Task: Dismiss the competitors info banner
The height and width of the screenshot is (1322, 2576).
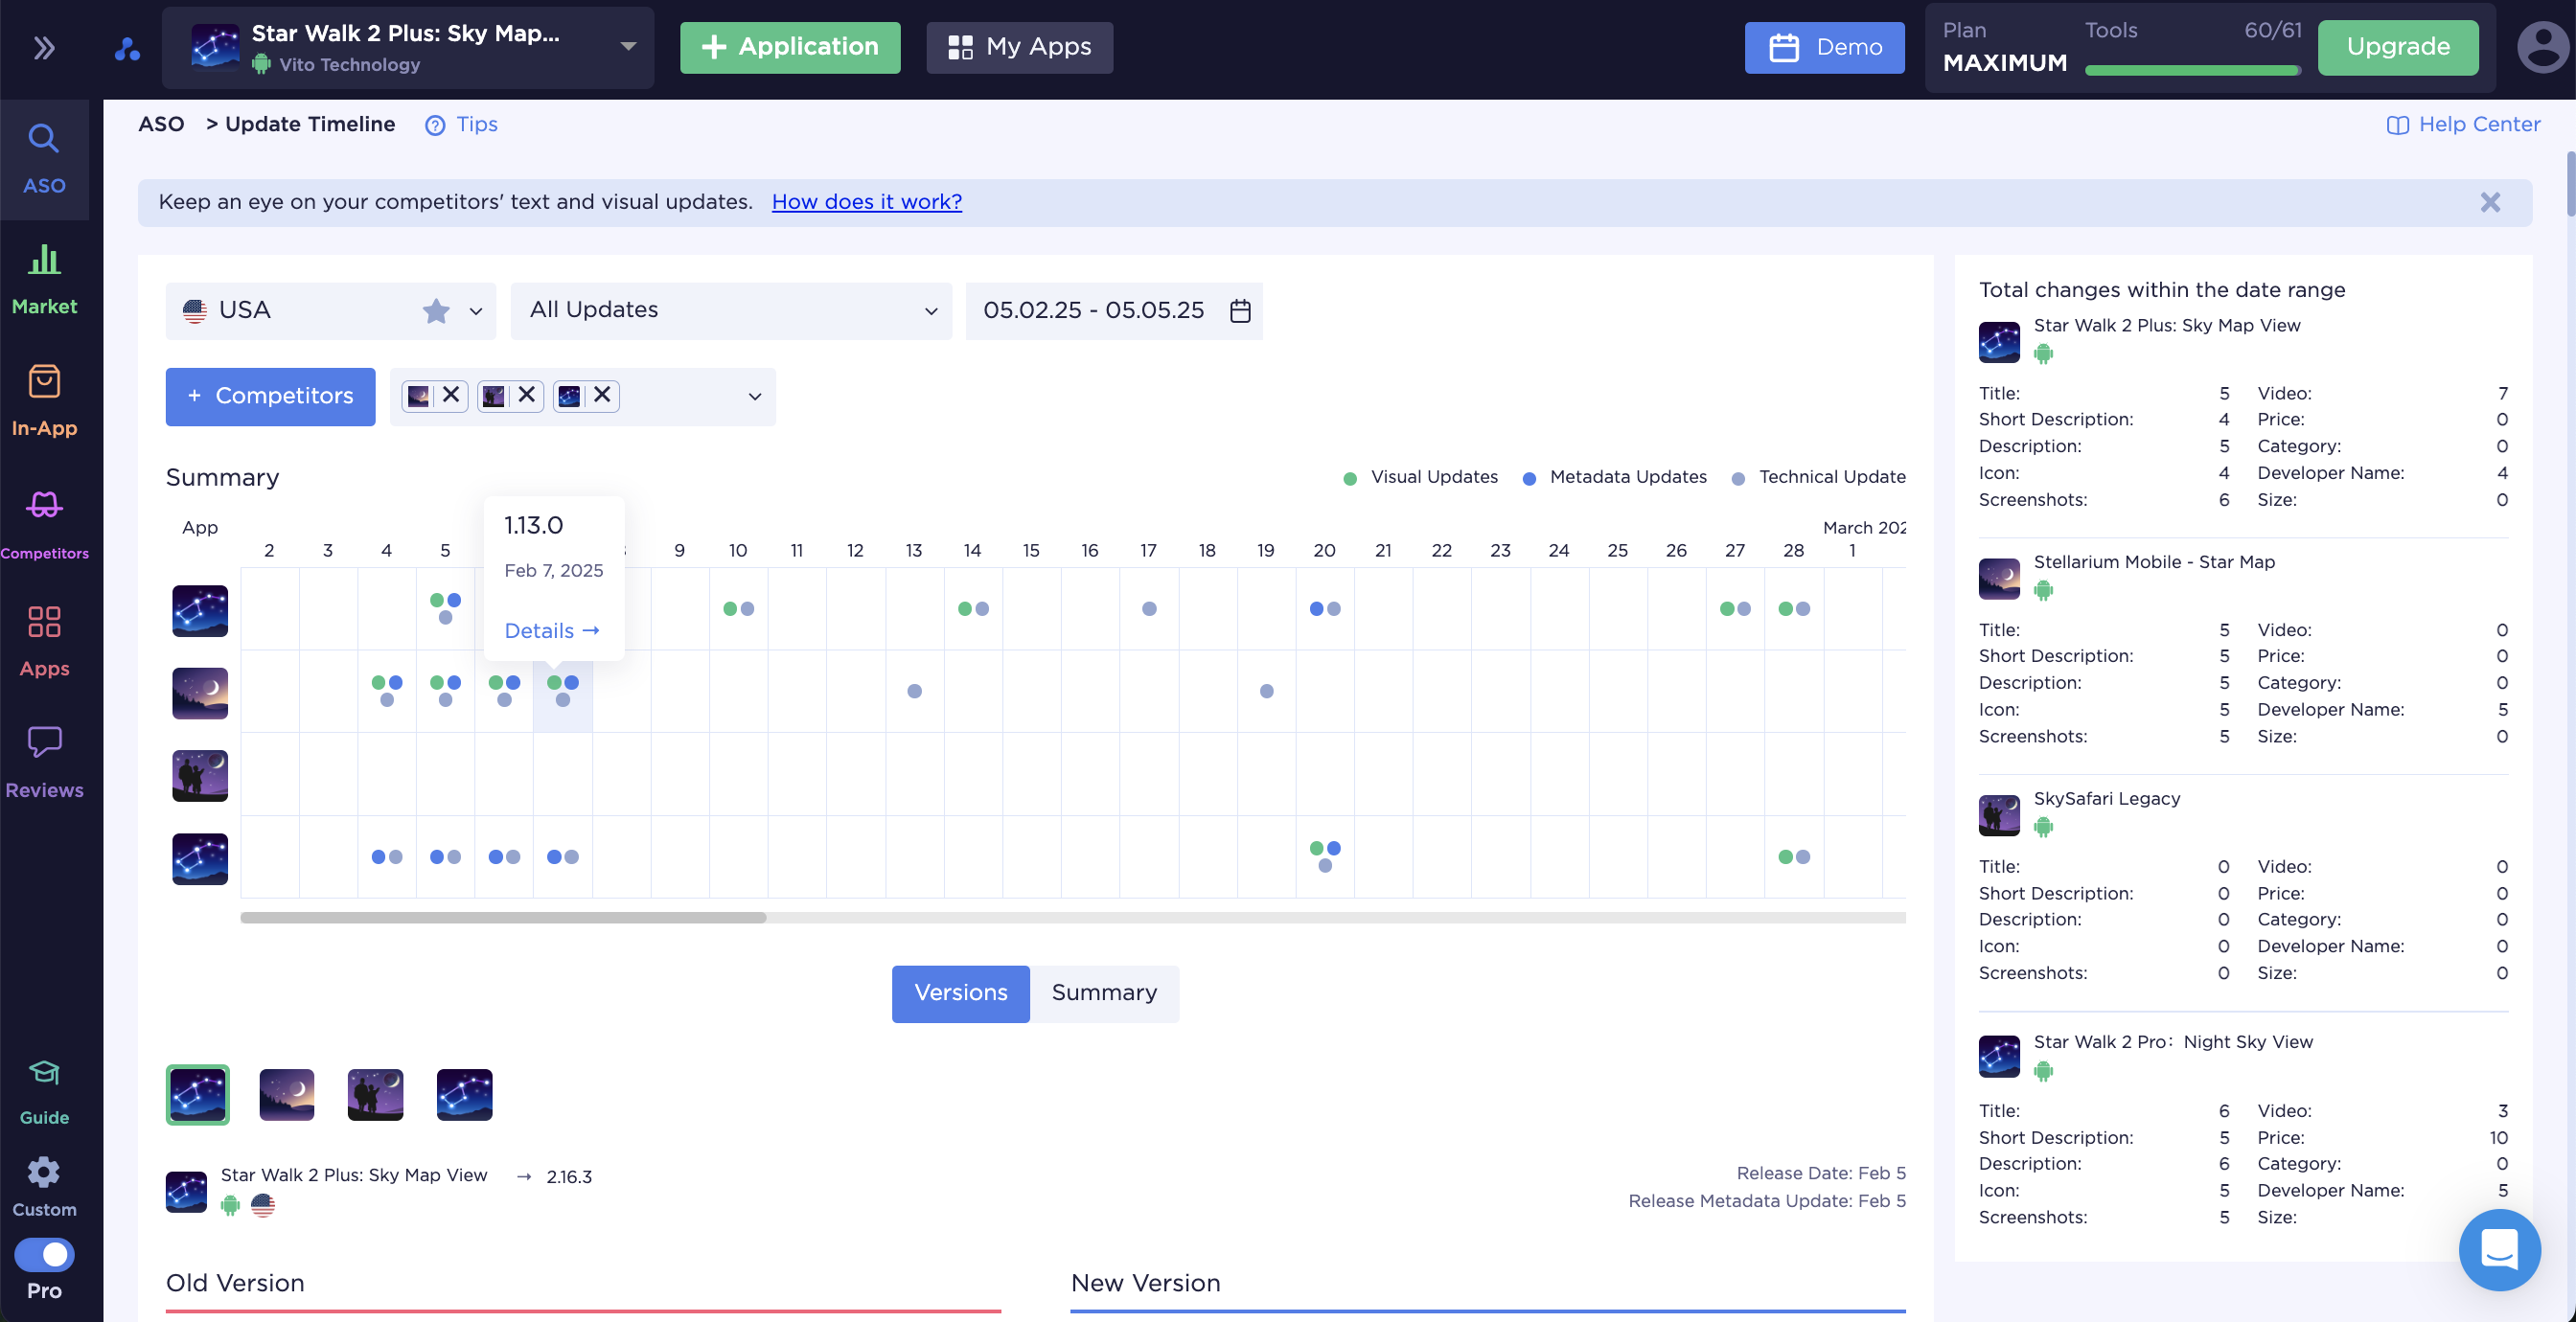Action: click(2490, 203)
